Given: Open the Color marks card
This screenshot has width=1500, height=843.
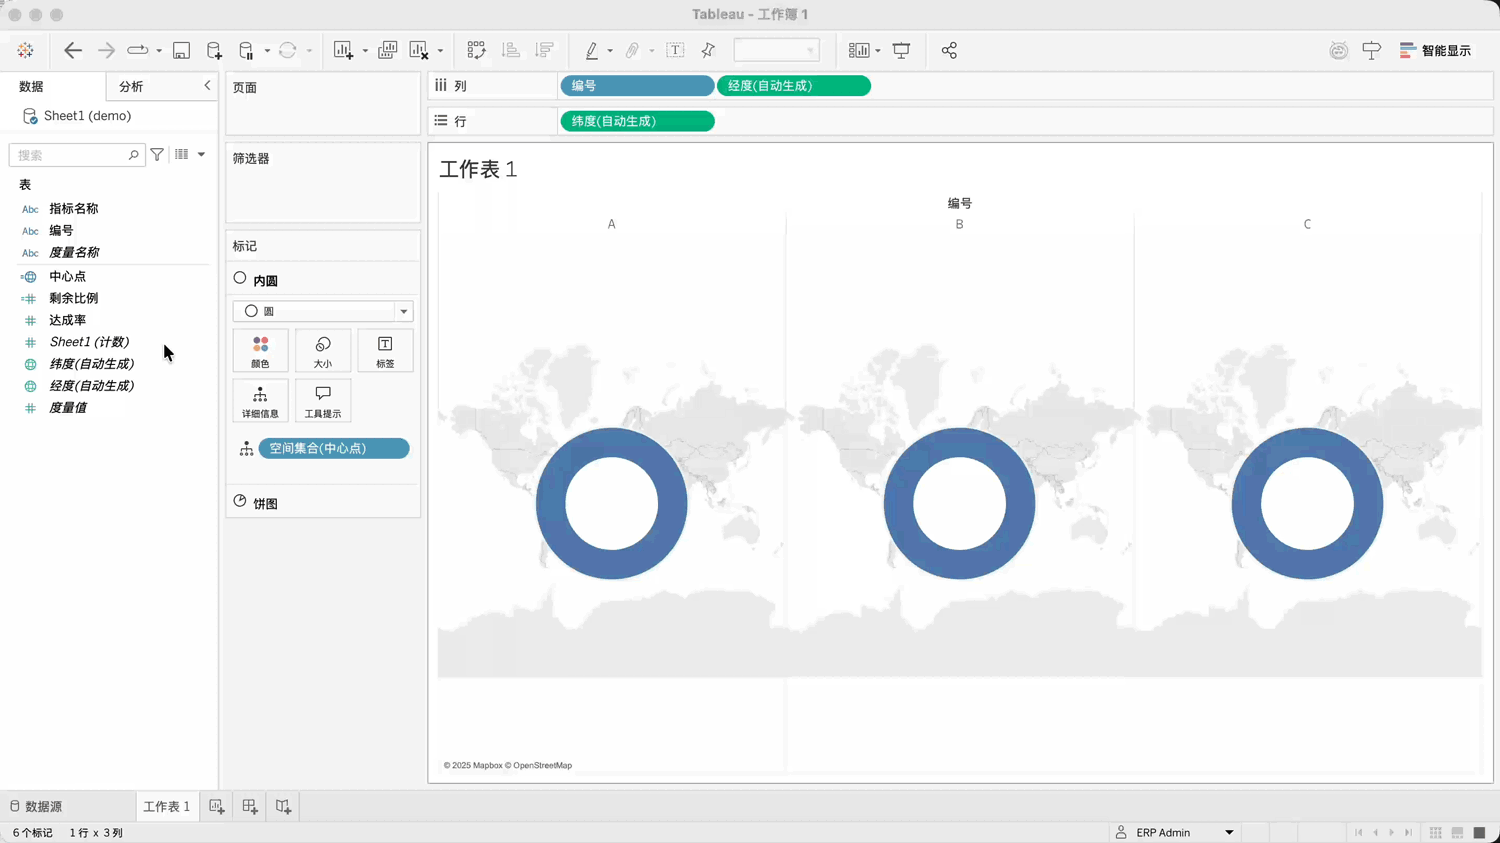Looking at the screenshot, I should (x=260, y=351).
